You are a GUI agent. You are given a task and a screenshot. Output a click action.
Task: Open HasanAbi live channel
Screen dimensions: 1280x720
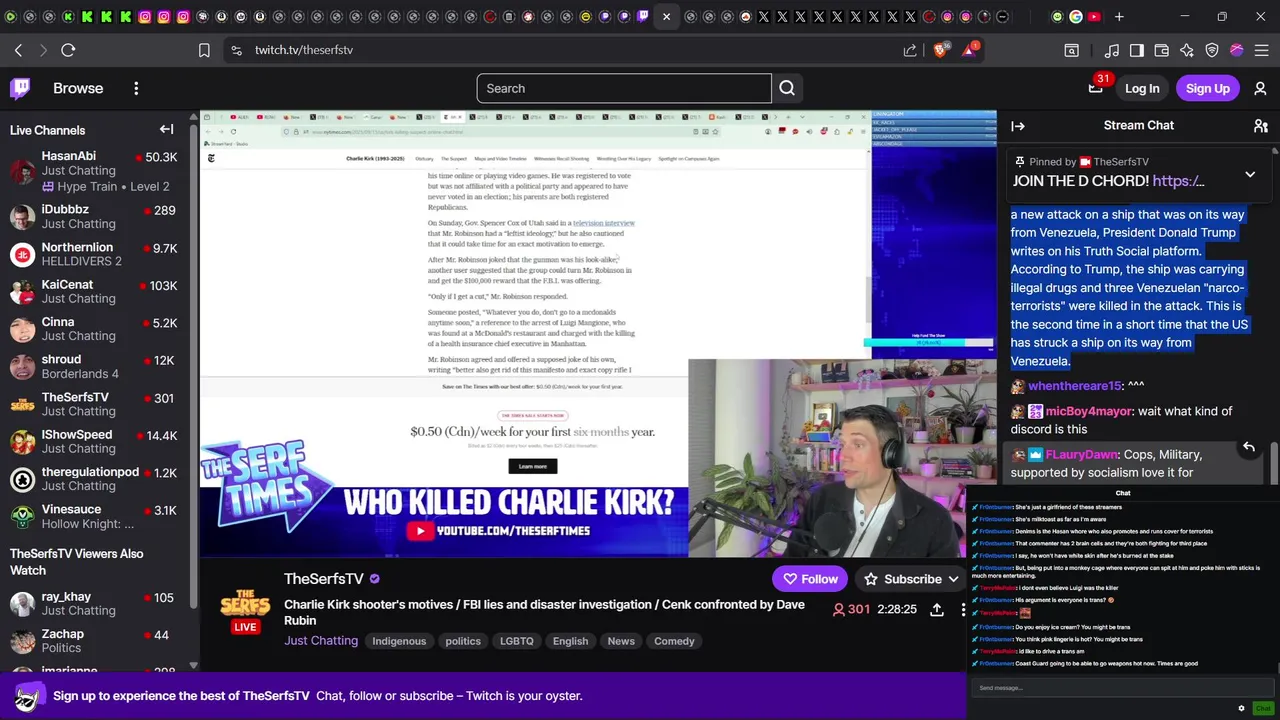pyautogui.click(x=95, y=171)
